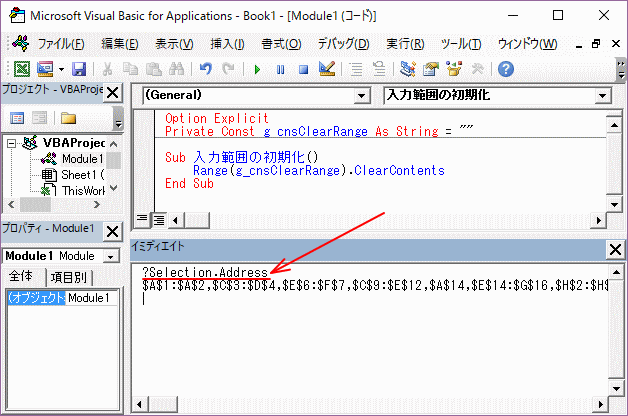Open 挿入(I) menu

coord(227,44)
